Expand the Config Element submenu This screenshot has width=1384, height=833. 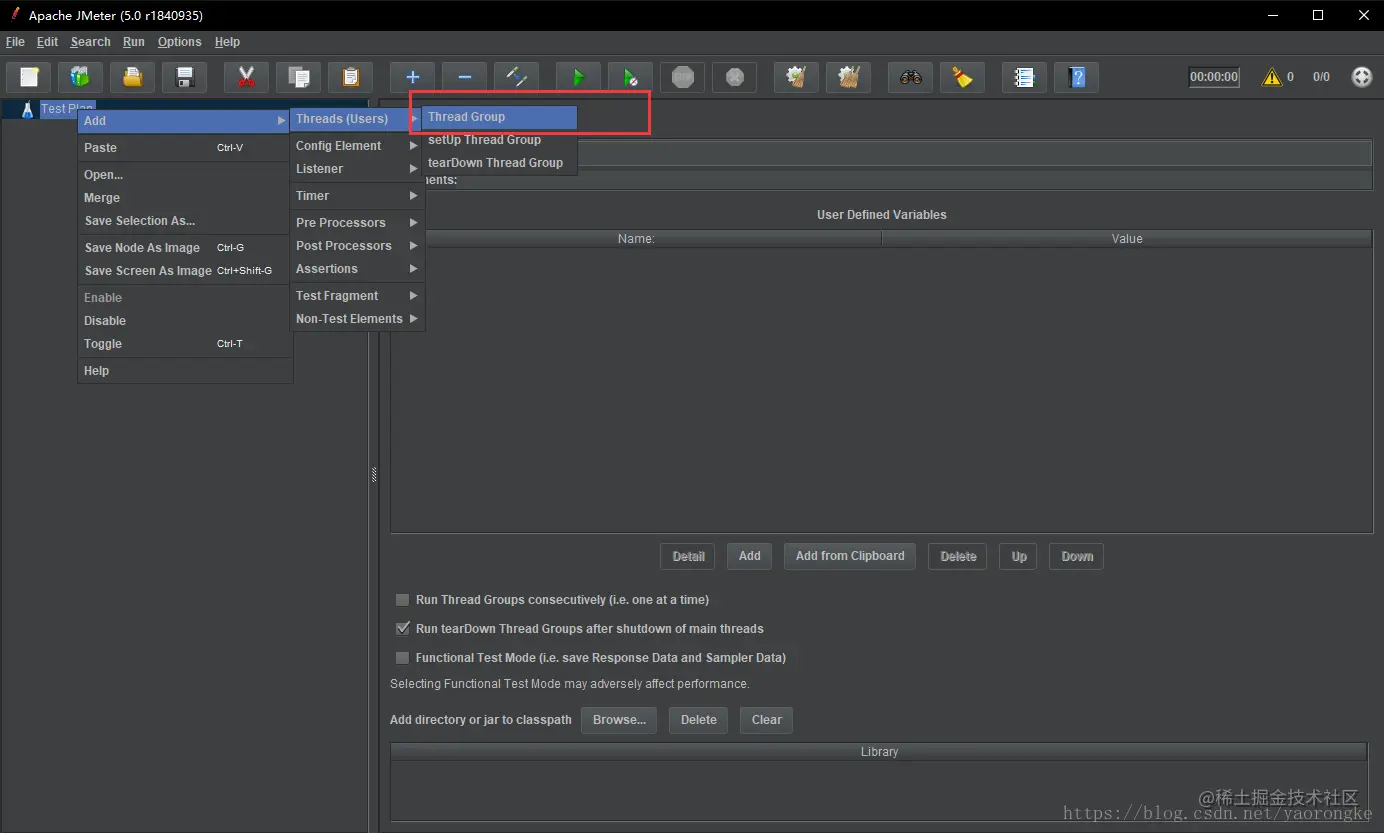click(x=357, y=146)
